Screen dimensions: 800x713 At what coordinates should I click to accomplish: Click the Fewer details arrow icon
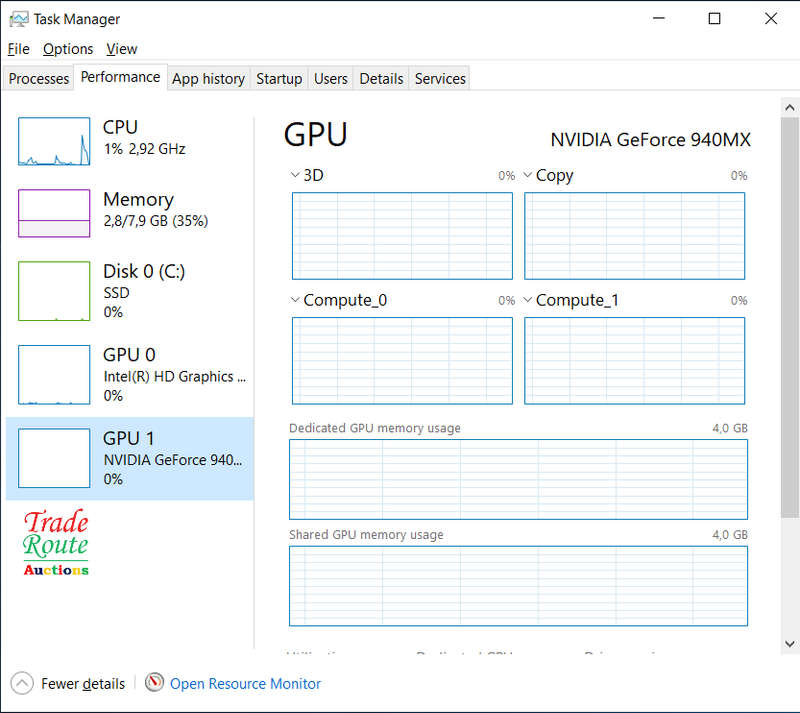coord(22,683)
